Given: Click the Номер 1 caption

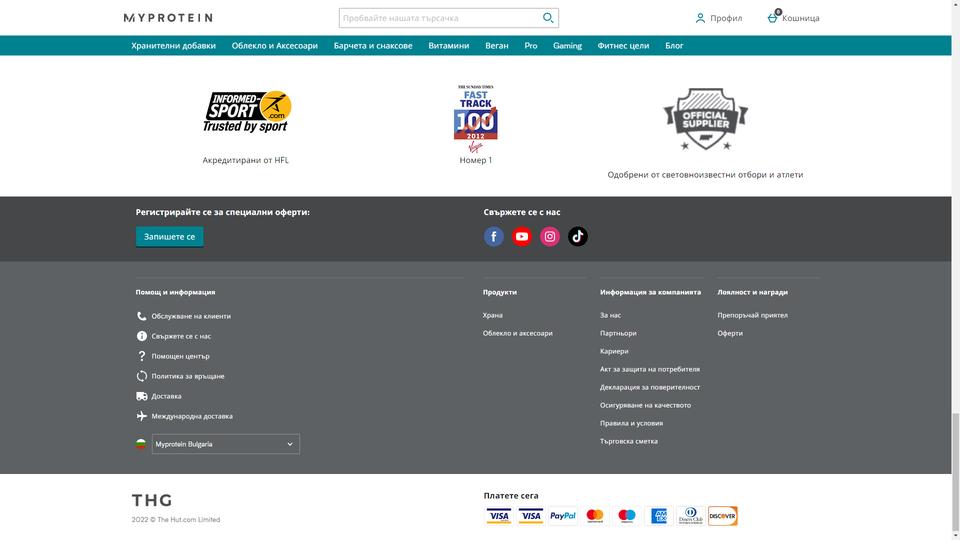Looking at the screenshot, I should [476, 160].
